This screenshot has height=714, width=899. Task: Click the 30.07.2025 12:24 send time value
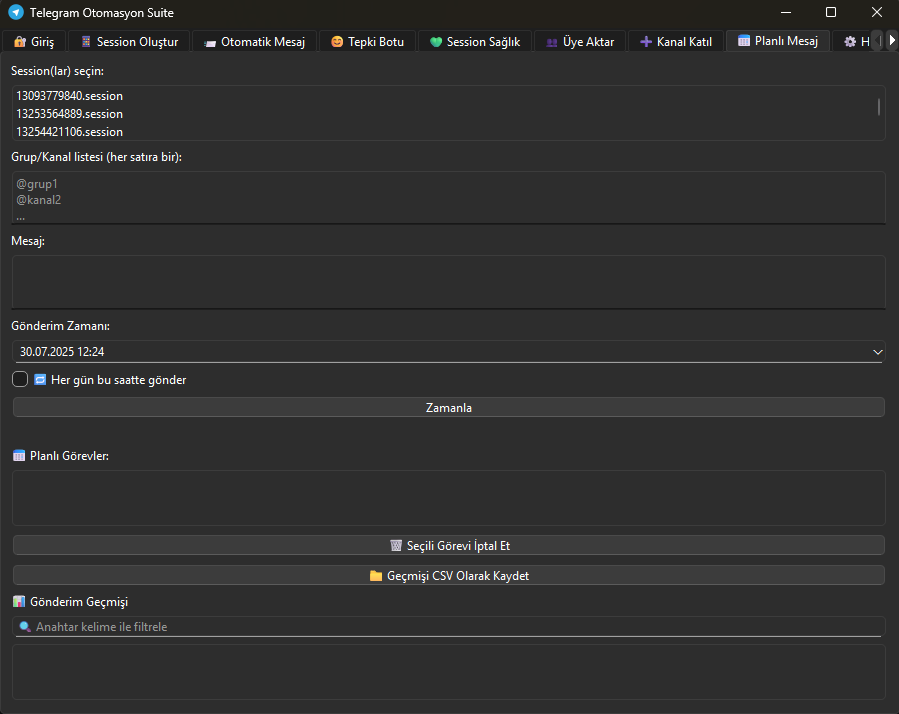tap(62, 352)
